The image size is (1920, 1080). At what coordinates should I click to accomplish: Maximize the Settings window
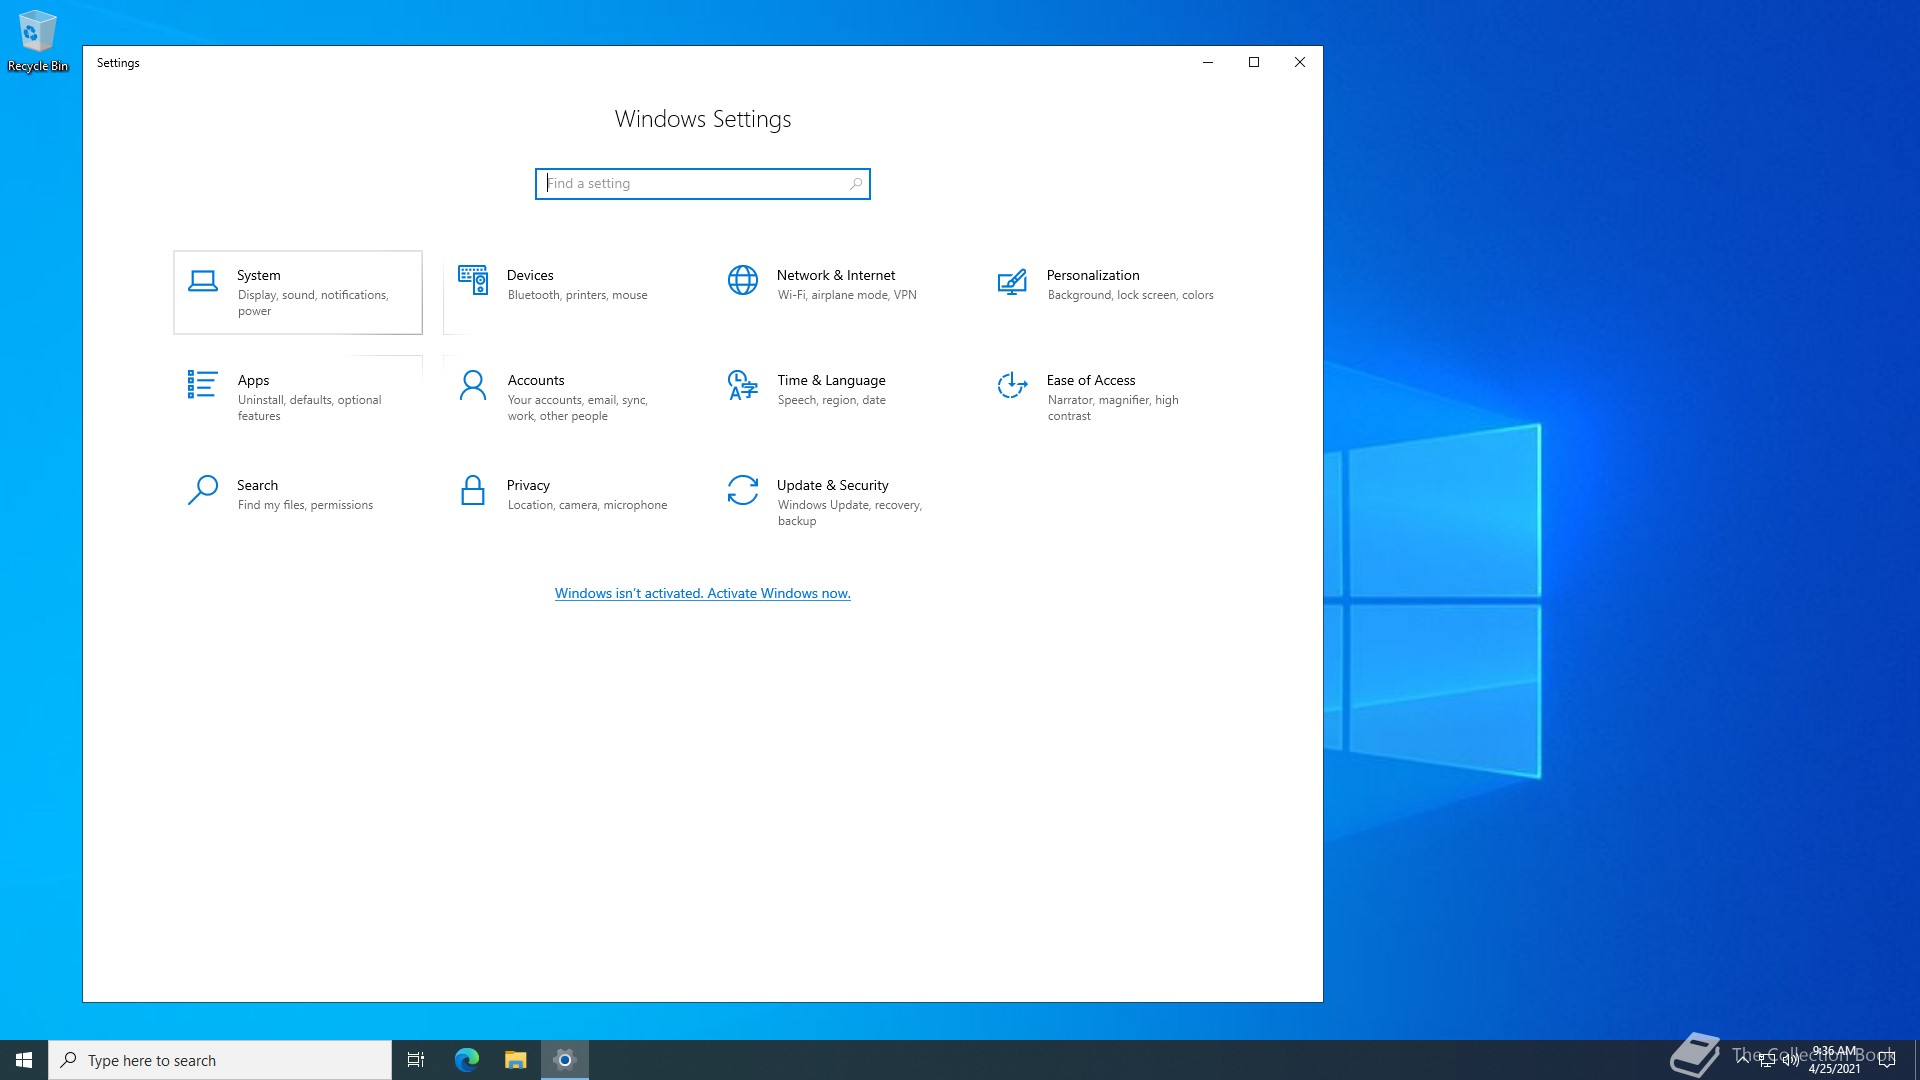coord(1254,62)
